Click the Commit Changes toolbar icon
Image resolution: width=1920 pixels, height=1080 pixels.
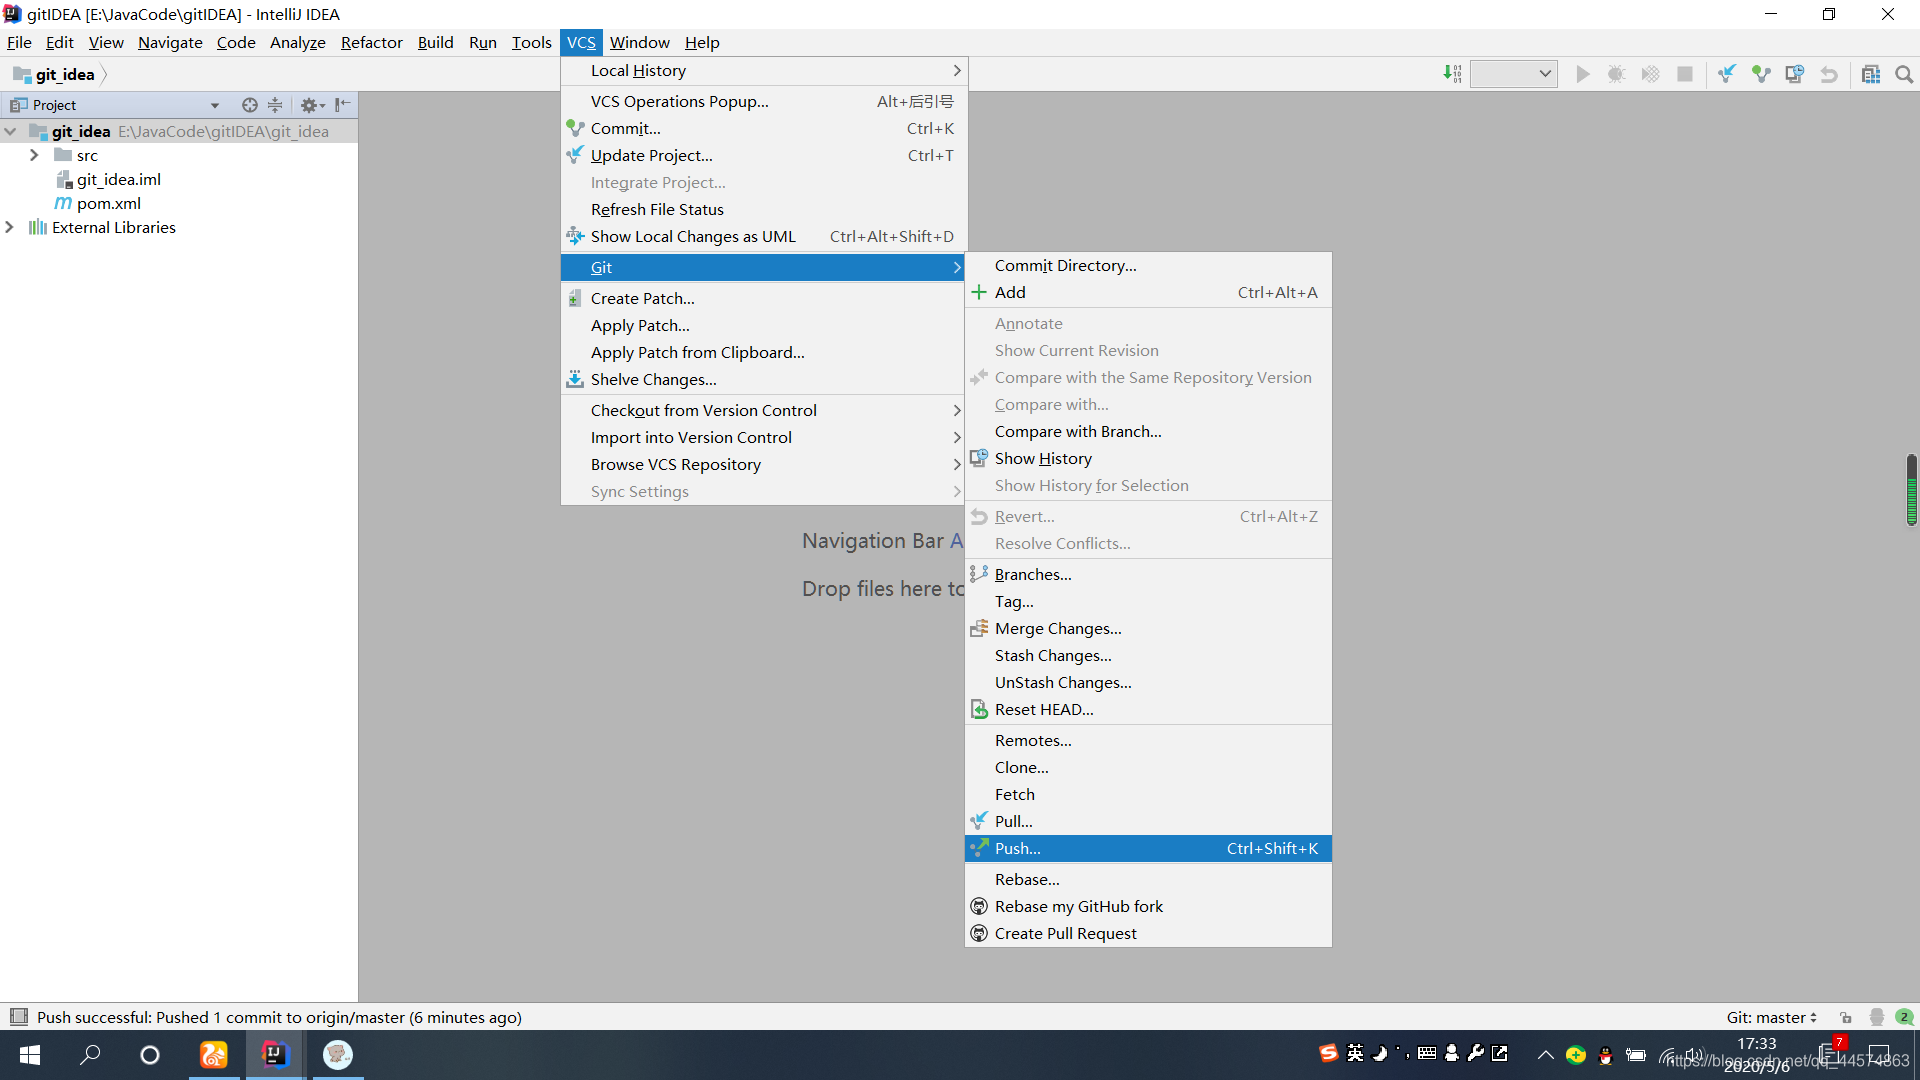pyautogui.click(x=1761, y=74)
